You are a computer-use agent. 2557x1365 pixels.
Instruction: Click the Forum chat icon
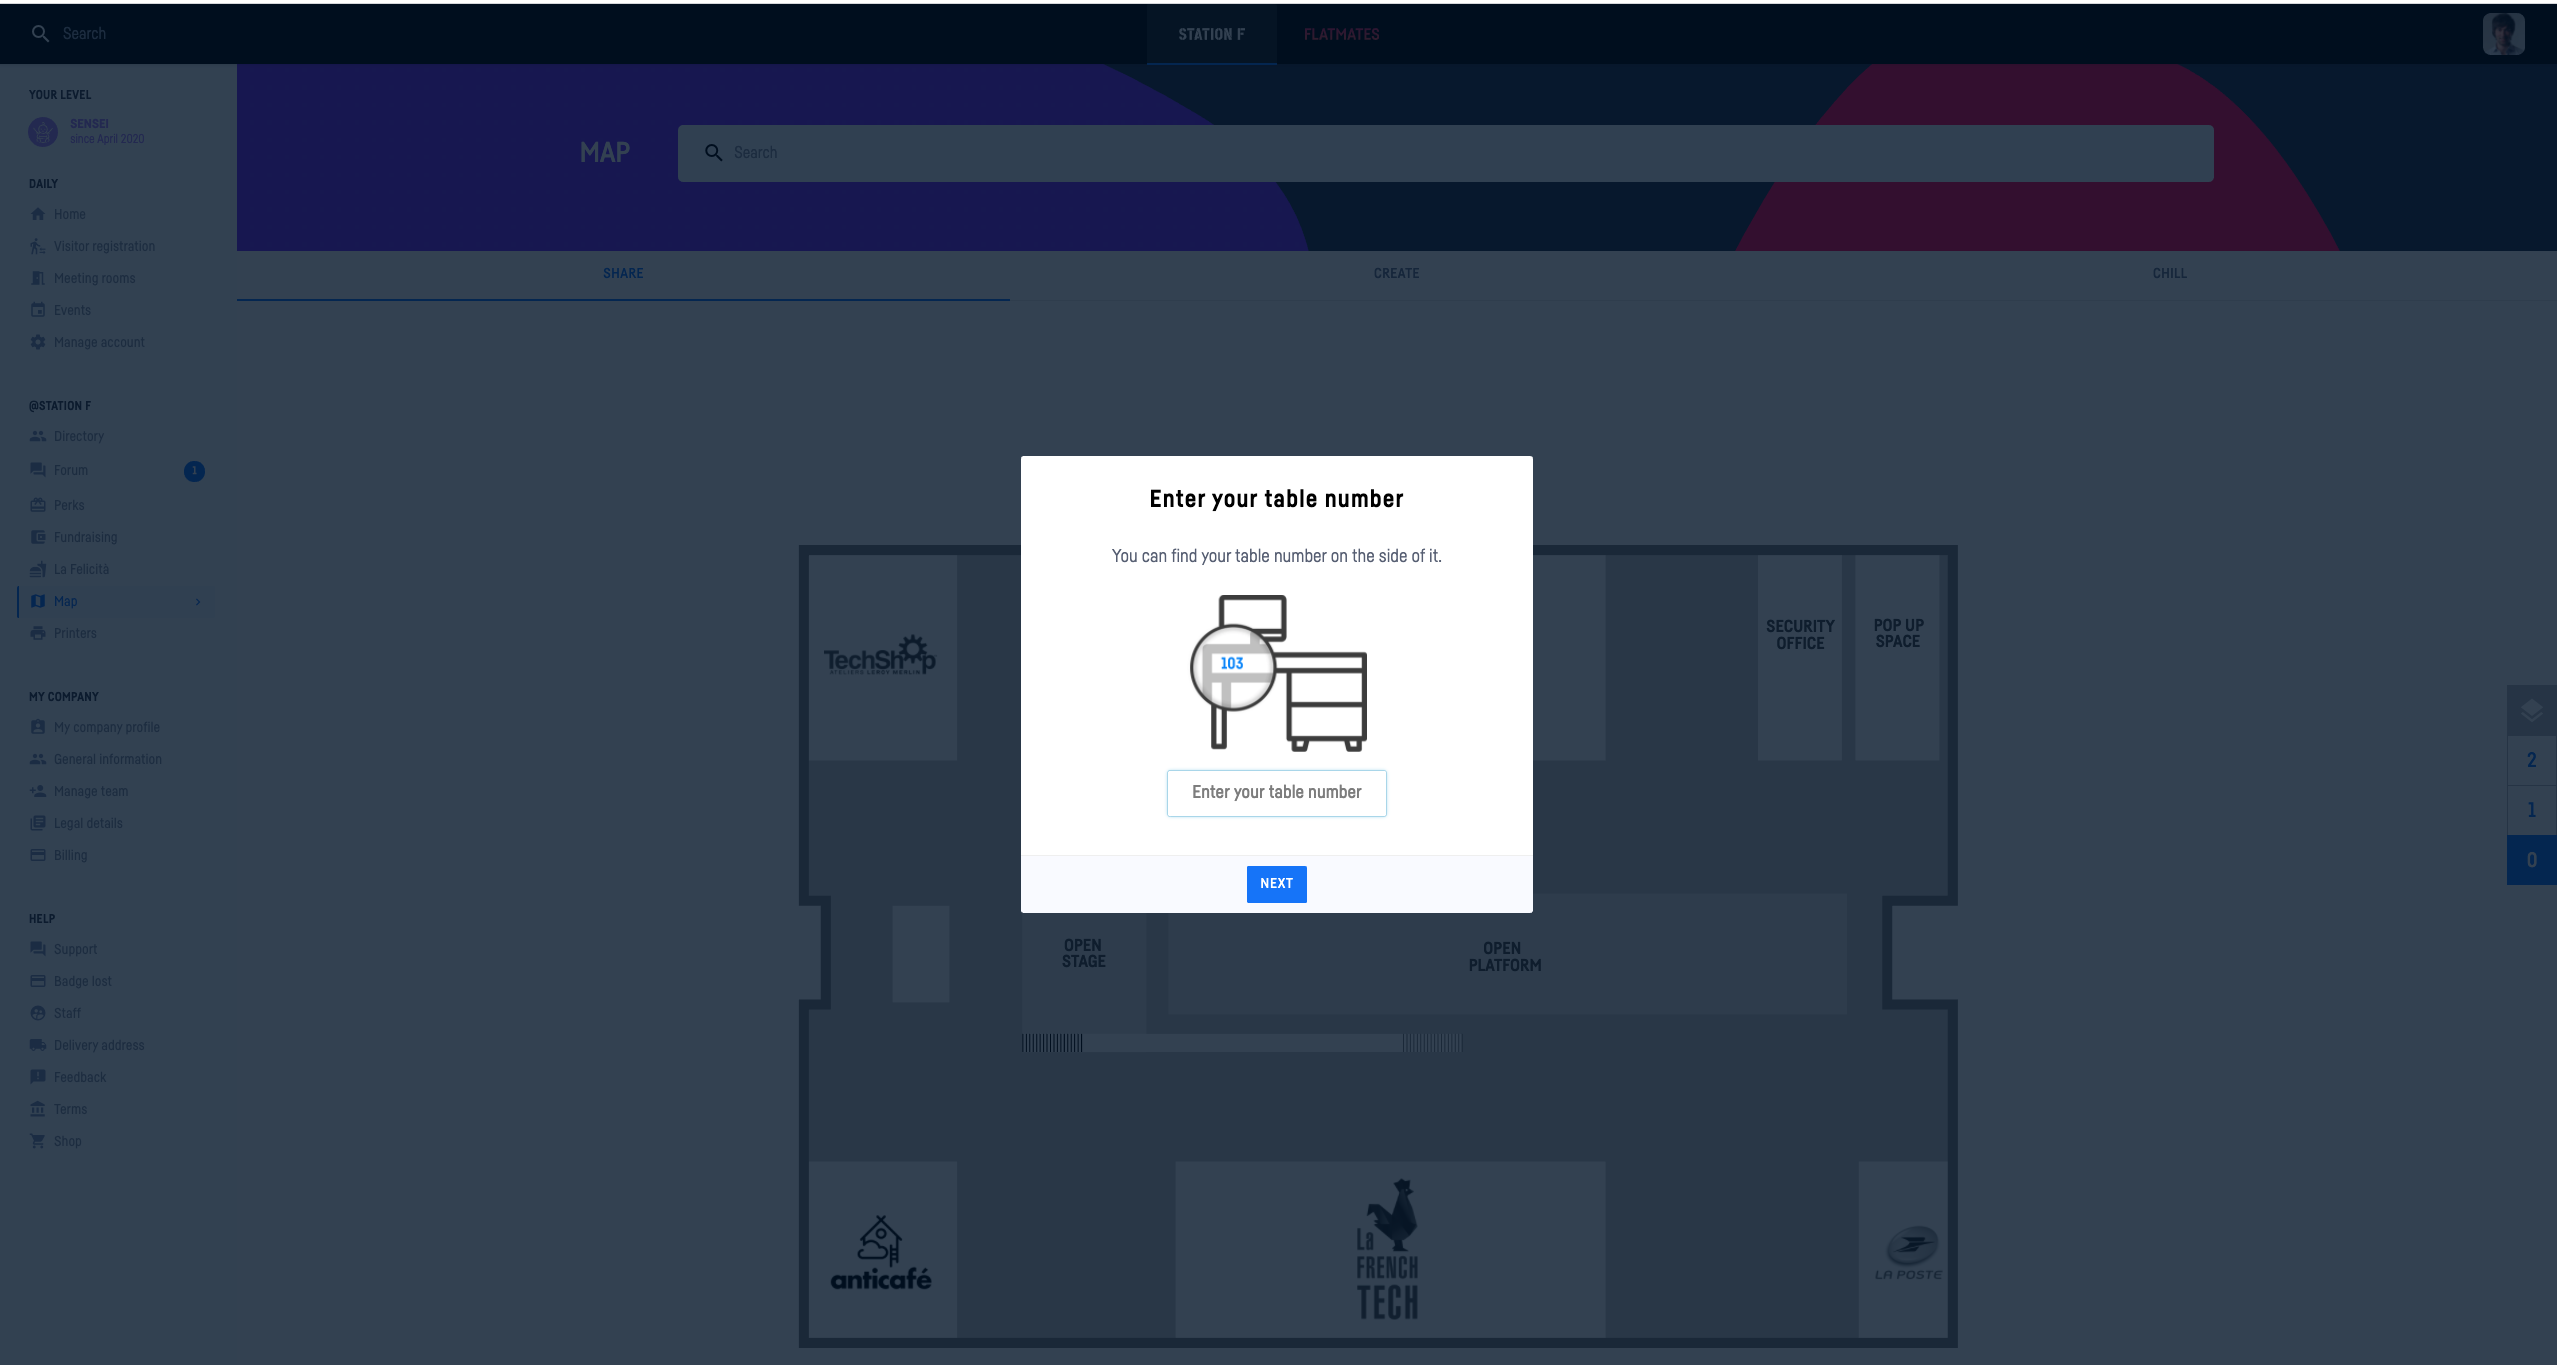click(38, 470)
